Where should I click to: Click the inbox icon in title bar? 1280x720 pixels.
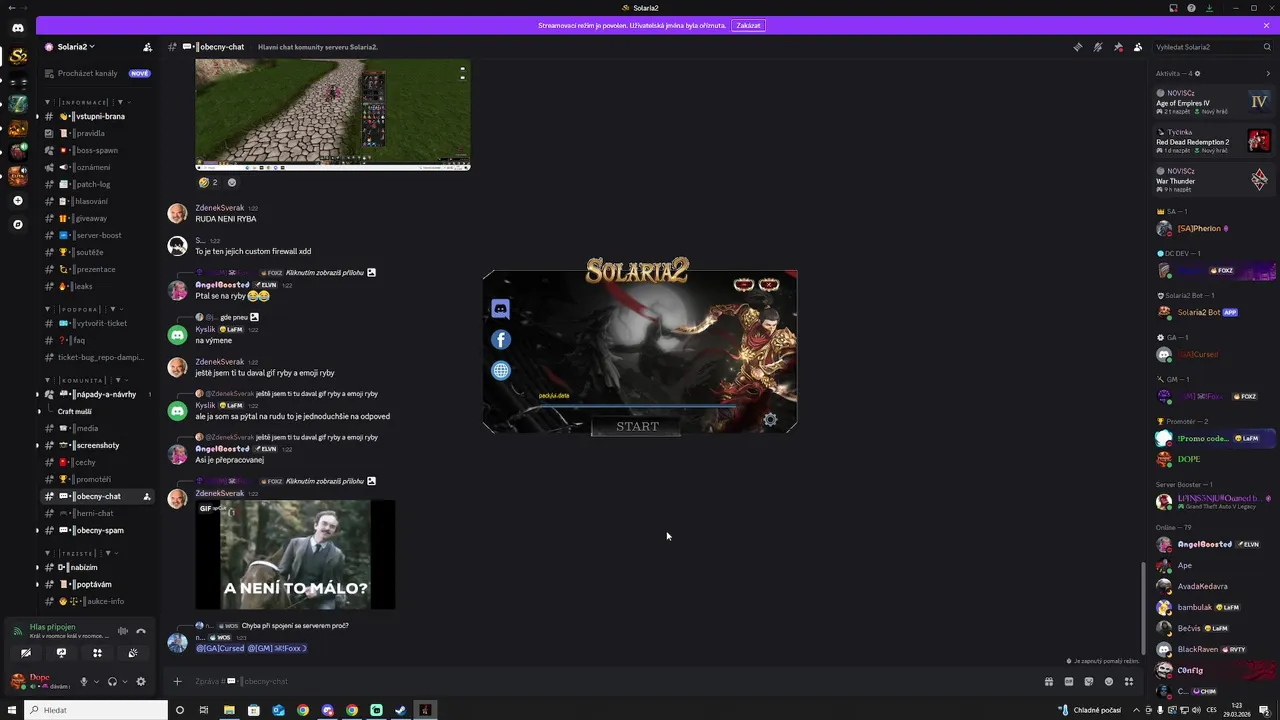(1174, 8)
